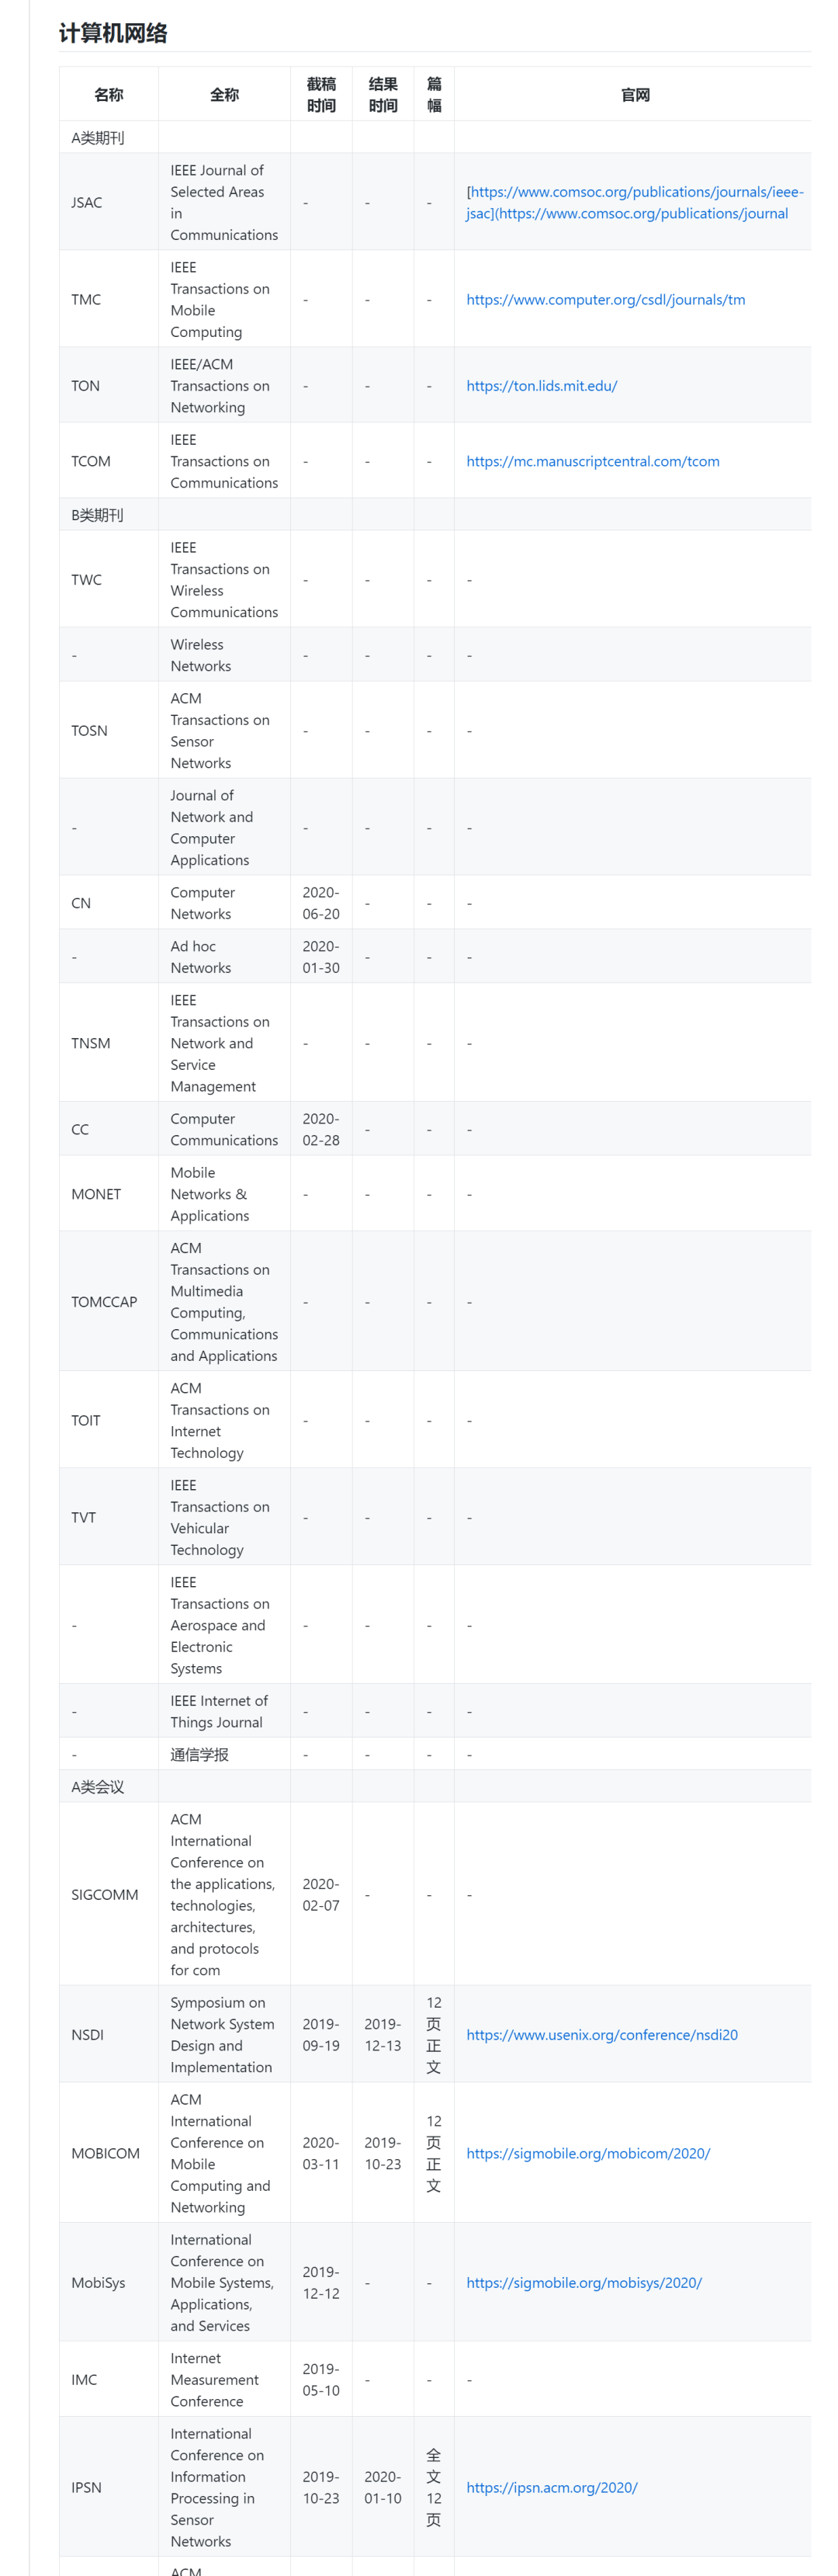Click the 官网 column header
This screenshot has width=838, height=2576.
click(635, 95)
